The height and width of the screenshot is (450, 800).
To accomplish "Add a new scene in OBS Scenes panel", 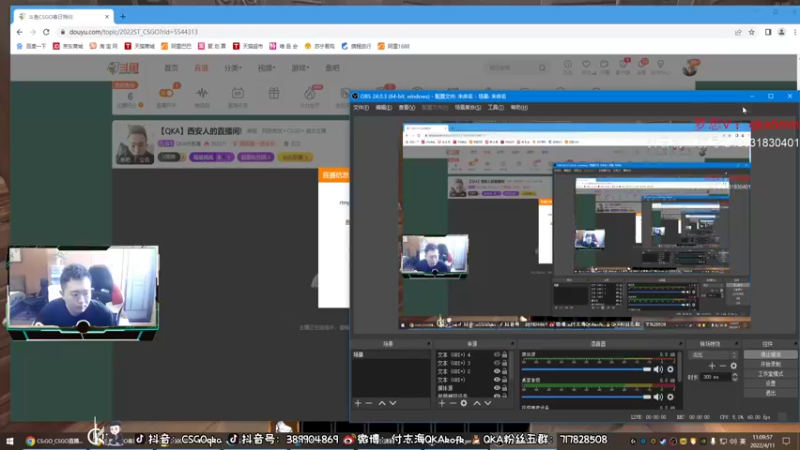I will [358, 403].
